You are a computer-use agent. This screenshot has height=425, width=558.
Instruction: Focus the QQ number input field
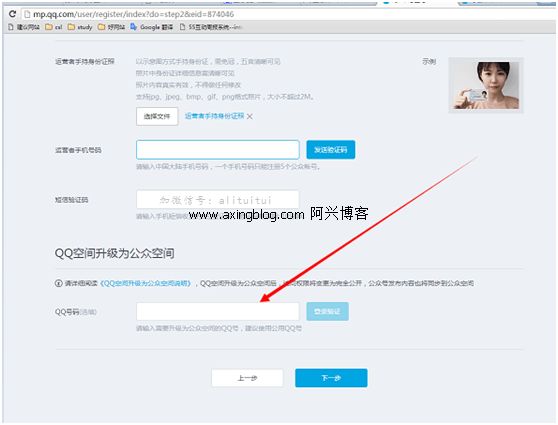tap(218, 311)
